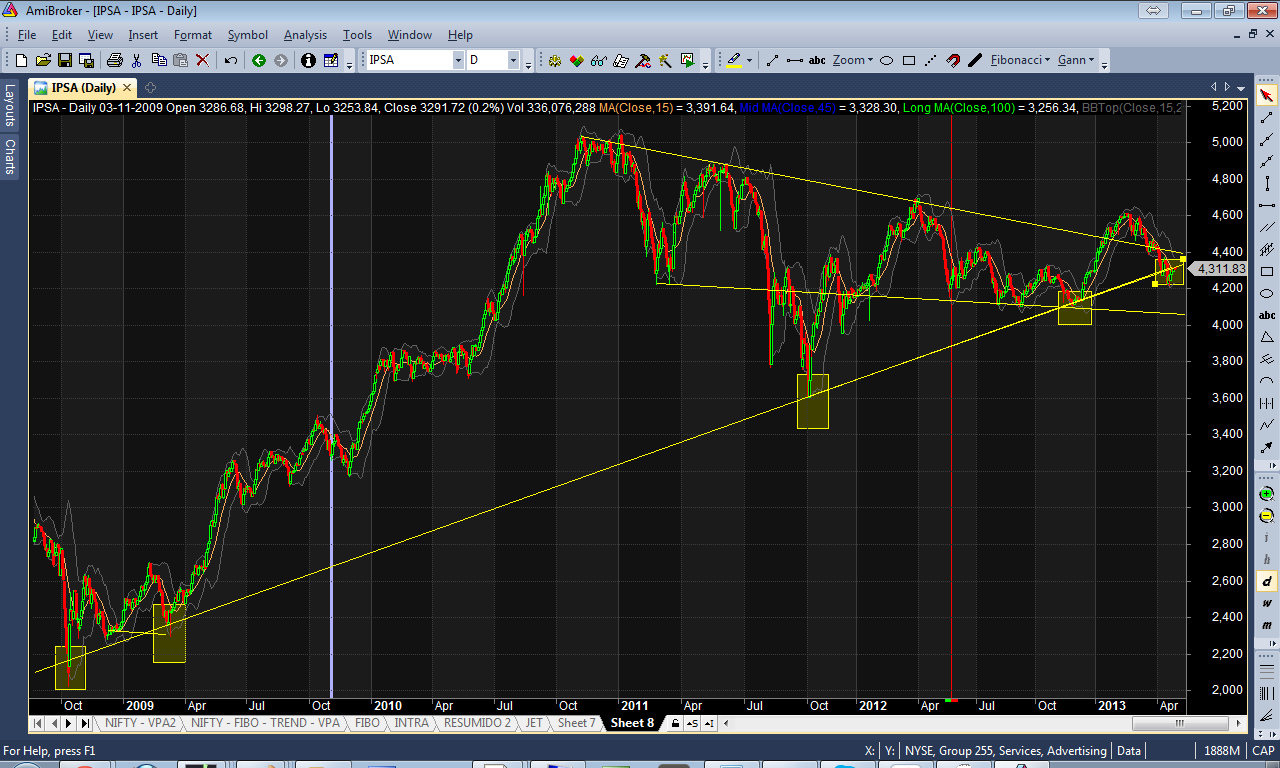Switch to the FIBO sheet tab
This screenshot has width=1280, height=768.
pos(367,722)
